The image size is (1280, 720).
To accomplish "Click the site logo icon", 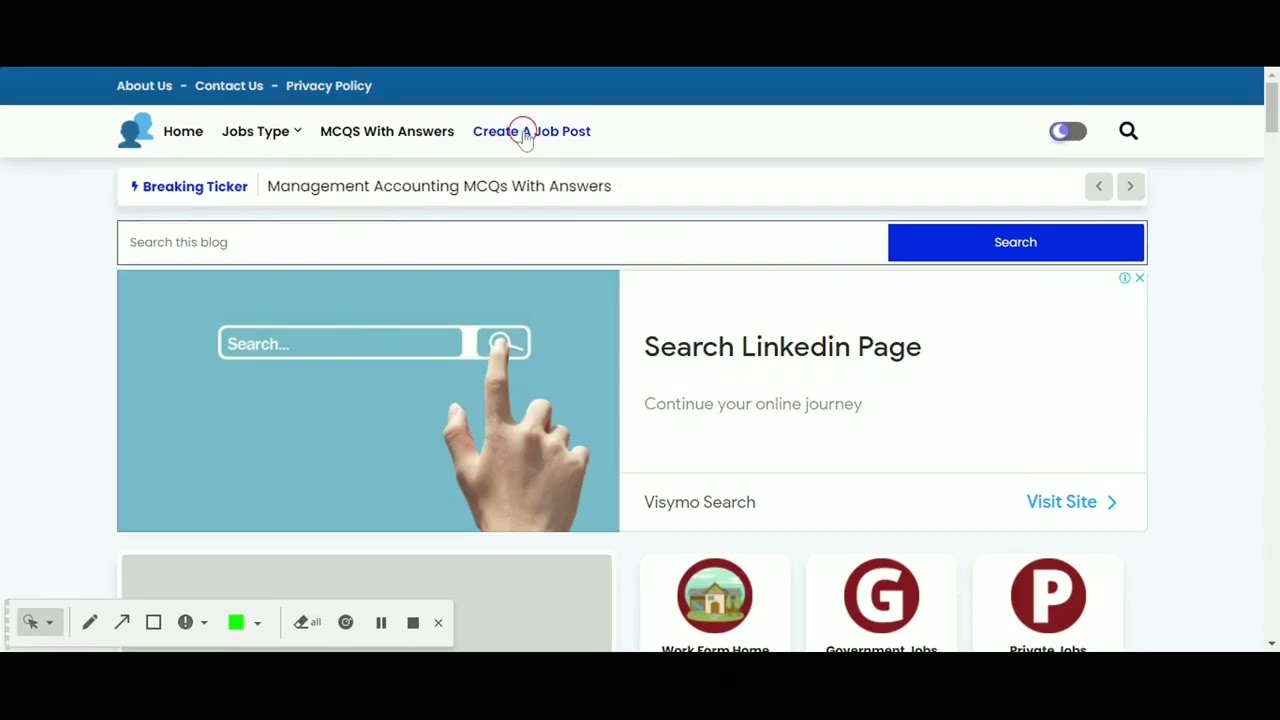I will coord(135,131).
